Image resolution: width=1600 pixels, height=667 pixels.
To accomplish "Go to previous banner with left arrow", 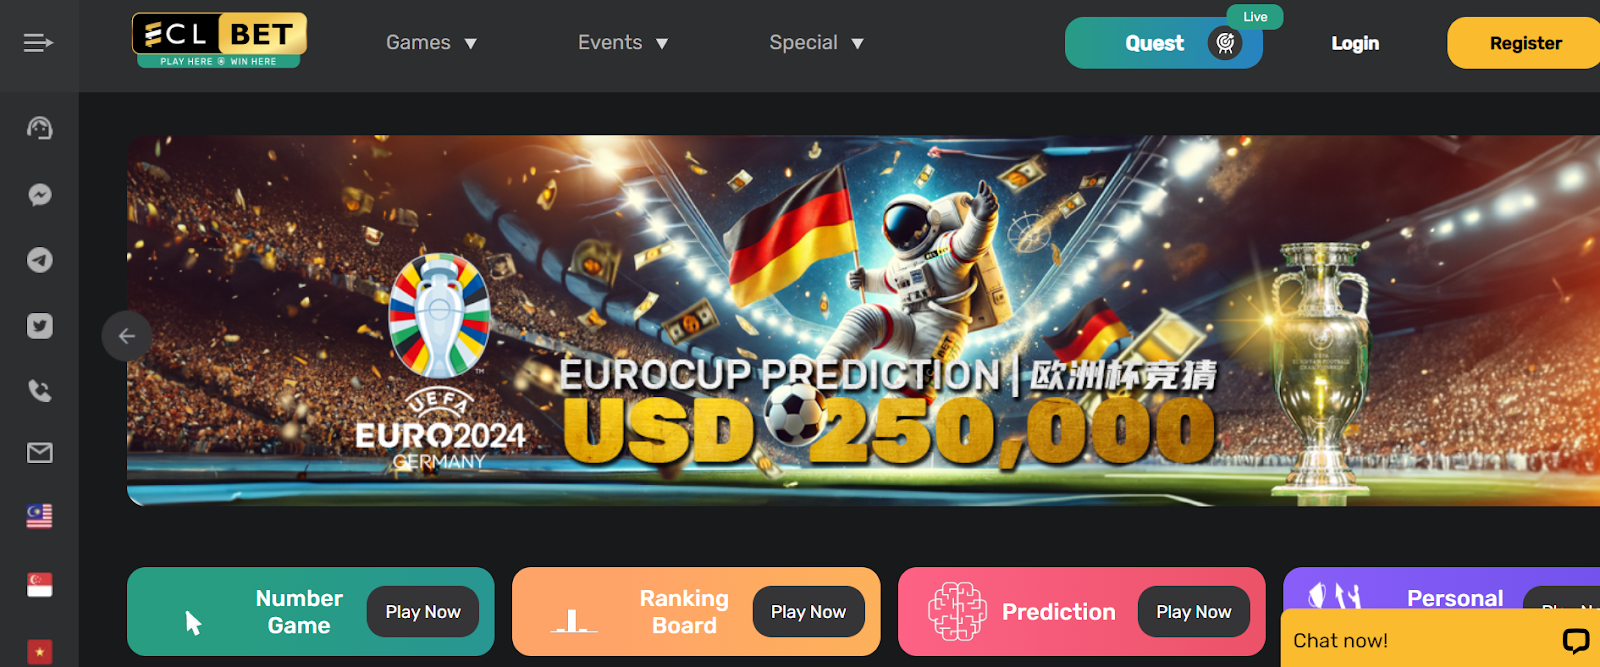I will pyautogui.click(x=127, y=336).
